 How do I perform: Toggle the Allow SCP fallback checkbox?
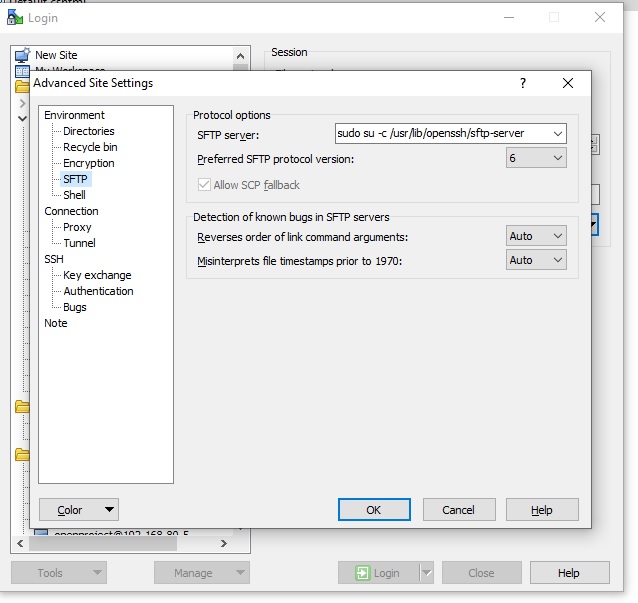click(x=205, y=185)
